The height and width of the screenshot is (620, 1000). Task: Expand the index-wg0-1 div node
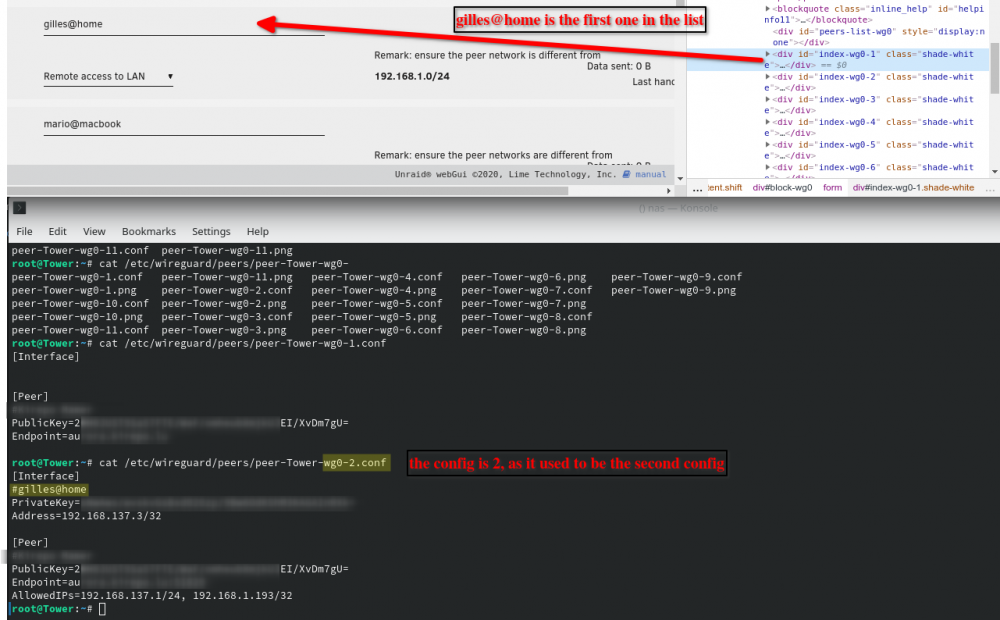click(767, 54)
